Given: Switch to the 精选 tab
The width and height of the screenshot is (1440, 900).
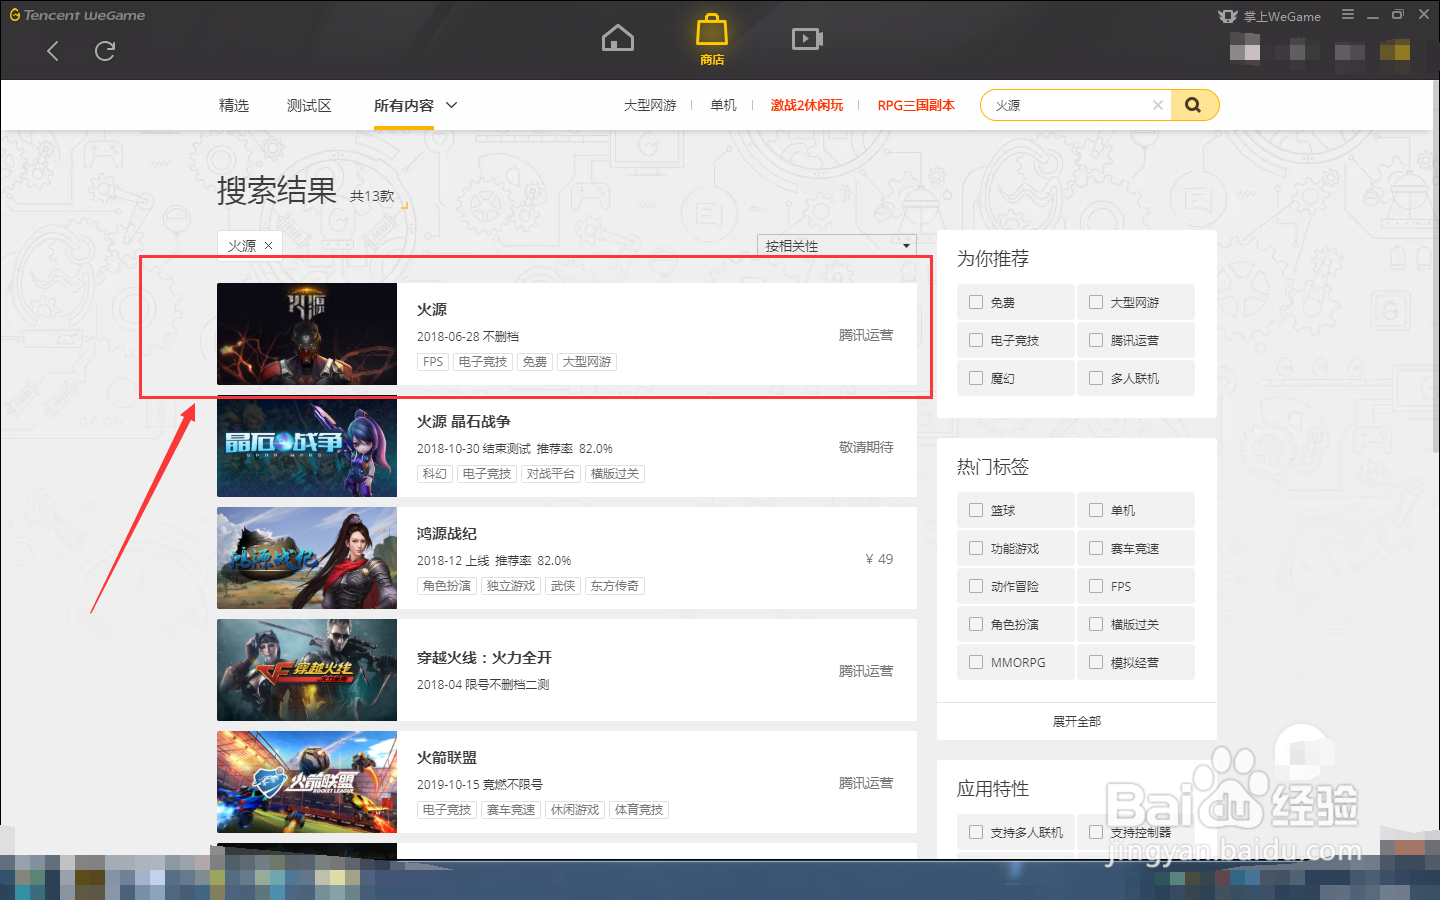Looking at the screenshot, I should (234, 105).
